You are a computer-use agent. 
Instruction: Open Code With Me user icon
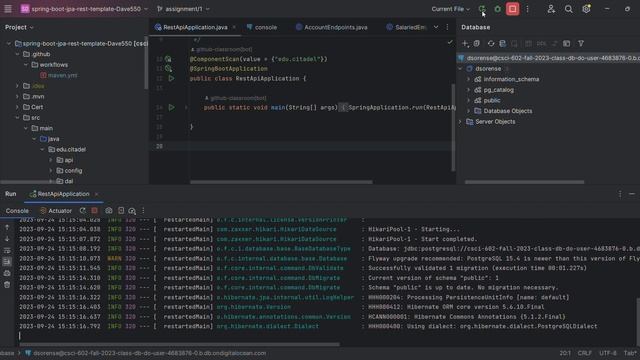point(551,9)
